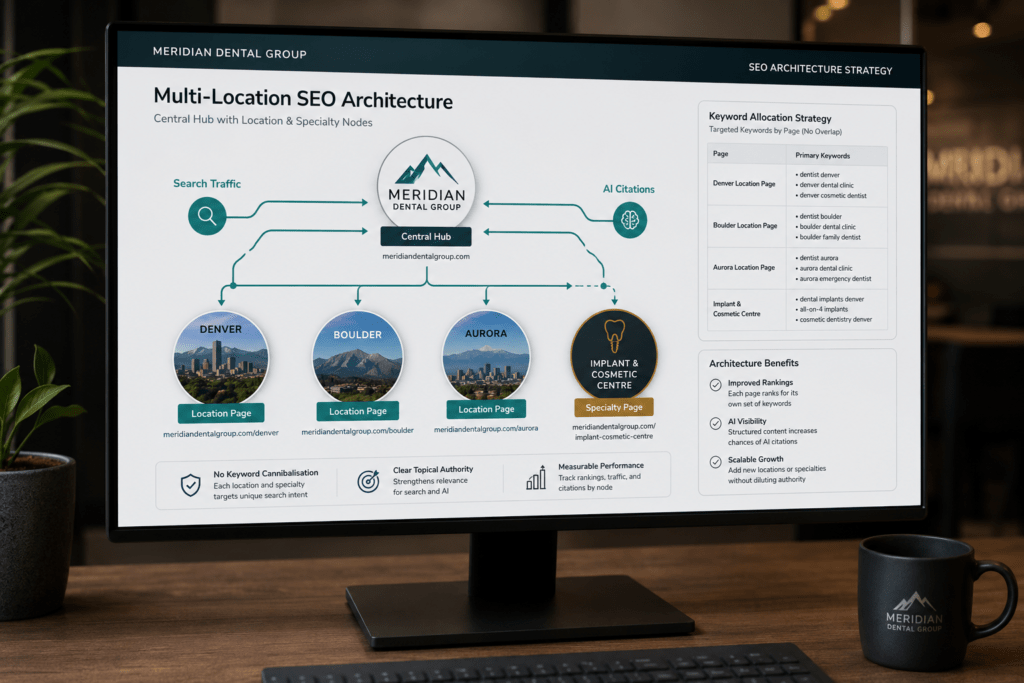Click the Location Page badge under Boulder
Image resolution: width=1024 pixels, height=683 pixels.
(357, 411)
